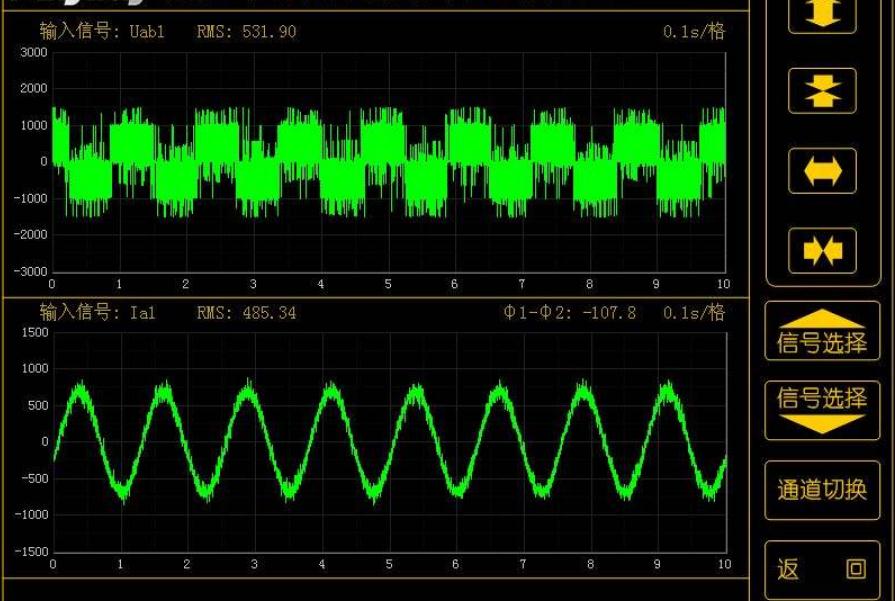Click inside the Uab1 voltage waveform chart
The image size is (895, 601).
pyautogui.click(x=389, y=162)
